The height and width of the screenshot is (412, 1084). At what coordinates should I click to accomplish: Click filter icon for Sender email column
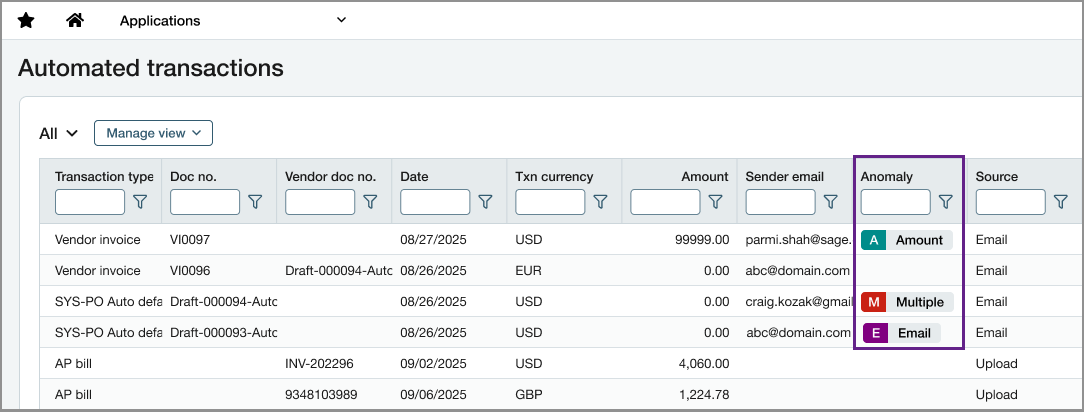[x=831, y=202]
